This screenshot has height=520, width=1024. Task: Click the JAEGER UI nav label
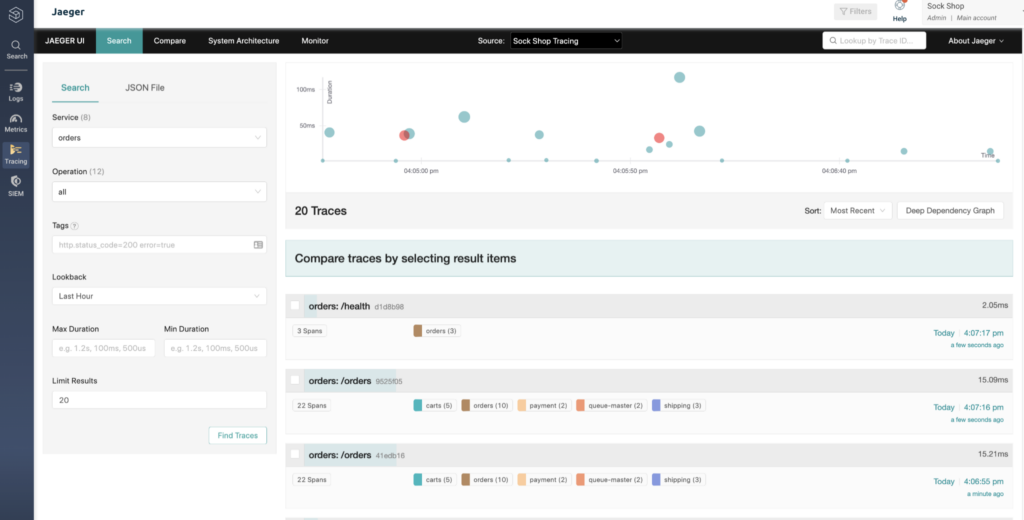65,41
